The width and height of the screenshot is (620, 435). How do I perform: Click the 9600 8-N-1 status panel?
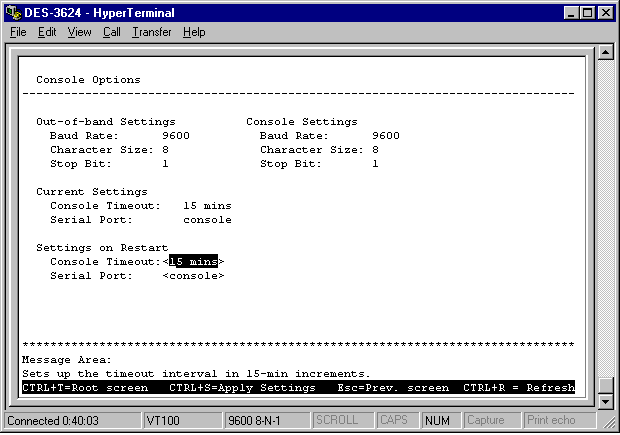click(265, 421)
